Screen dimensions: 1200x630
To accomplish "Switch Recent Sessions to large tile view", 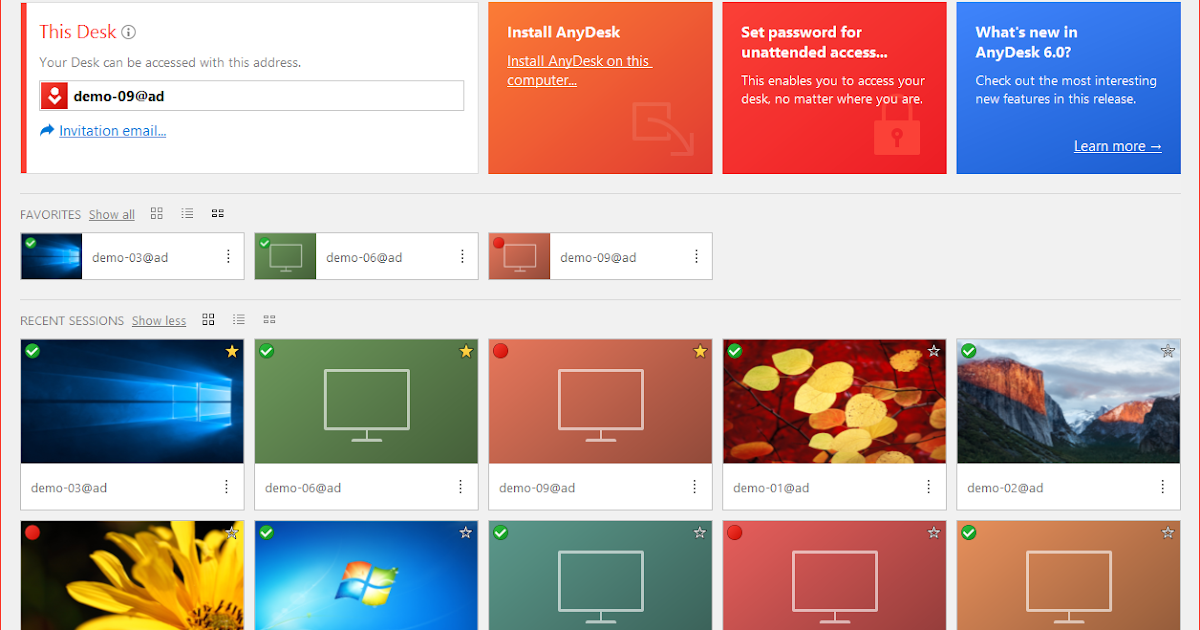I will [x=208, y=319].
